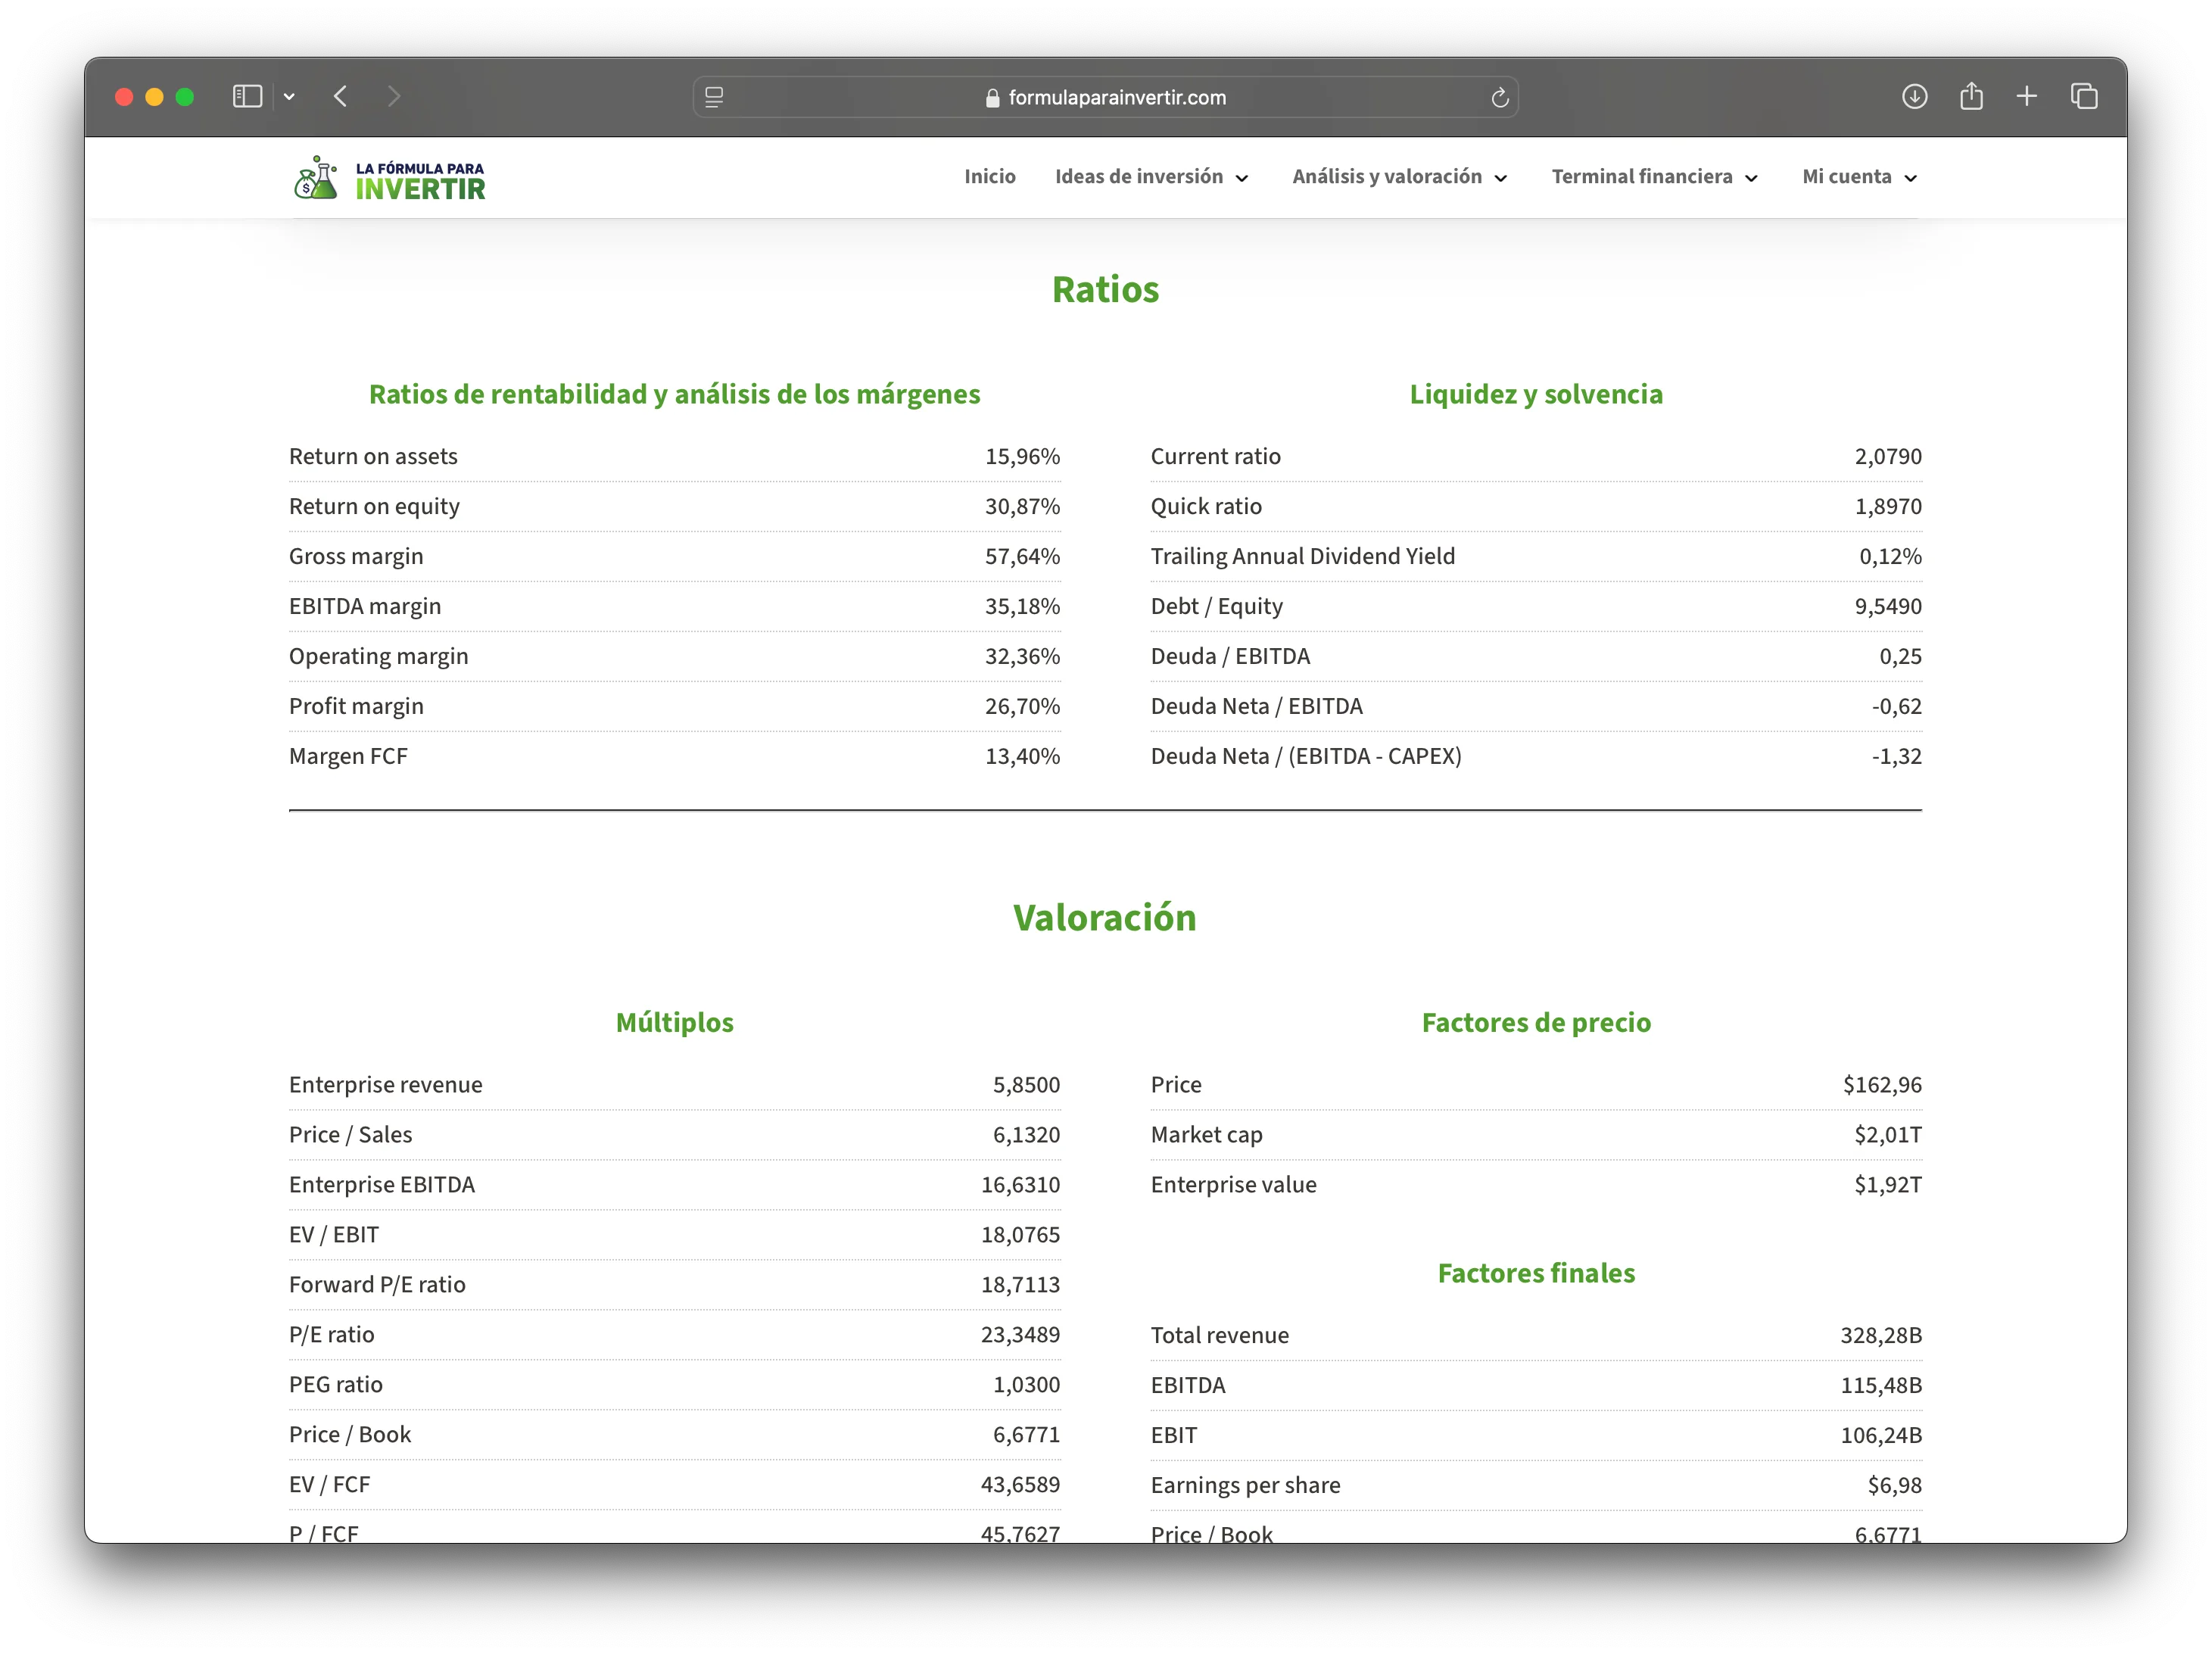Select the 43,6589 EV / FCF value

[1020, 1484]
